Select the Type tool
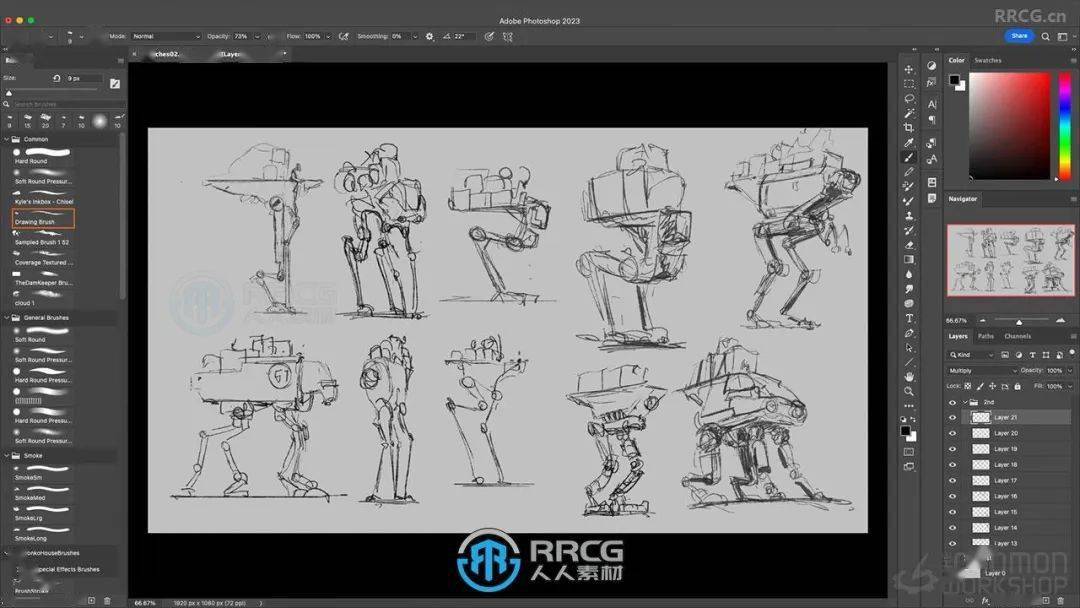 (909, 318)
